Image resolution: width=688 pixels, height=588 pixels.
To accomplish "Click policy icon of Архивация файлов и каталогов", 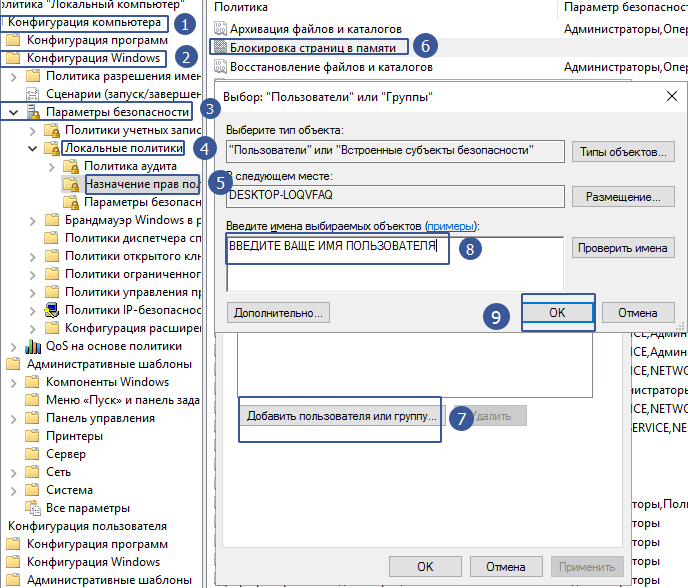I will pyautogui.click(x=220, y=29).
